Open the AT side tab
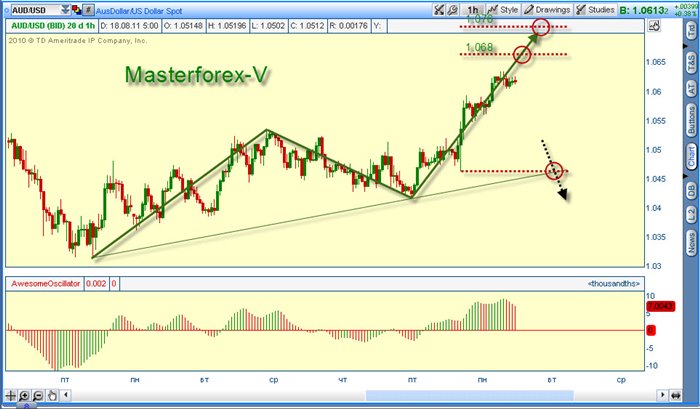The width and height of the screenshot is (700, 409). tap(691, 89)
